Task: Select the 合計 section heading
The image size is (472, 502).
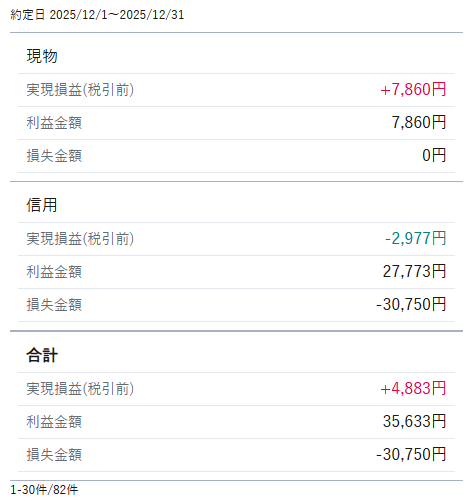Action: 42,355
